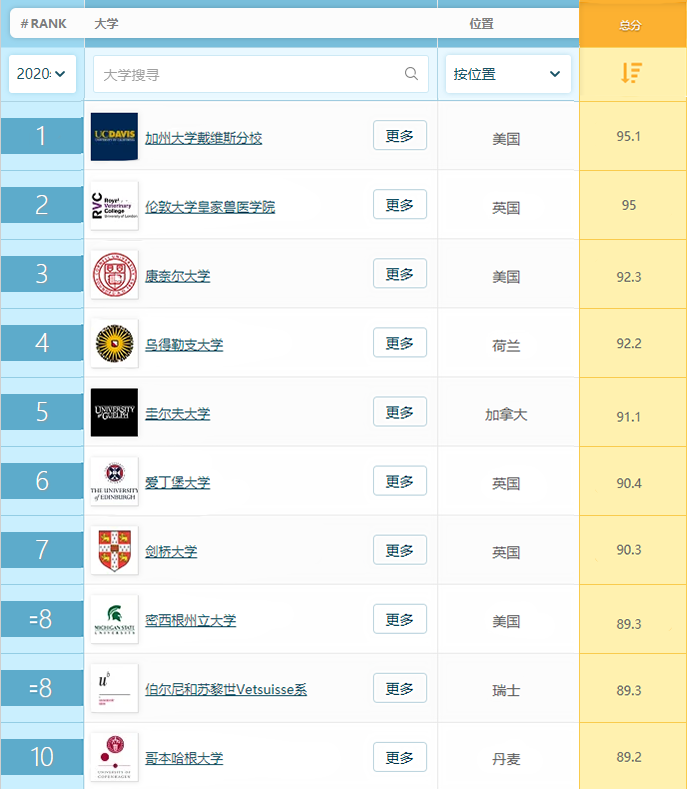Click the Royal Veterinary College logo
The width and height of the screenshot is (687, 789).
pos(114,206)
